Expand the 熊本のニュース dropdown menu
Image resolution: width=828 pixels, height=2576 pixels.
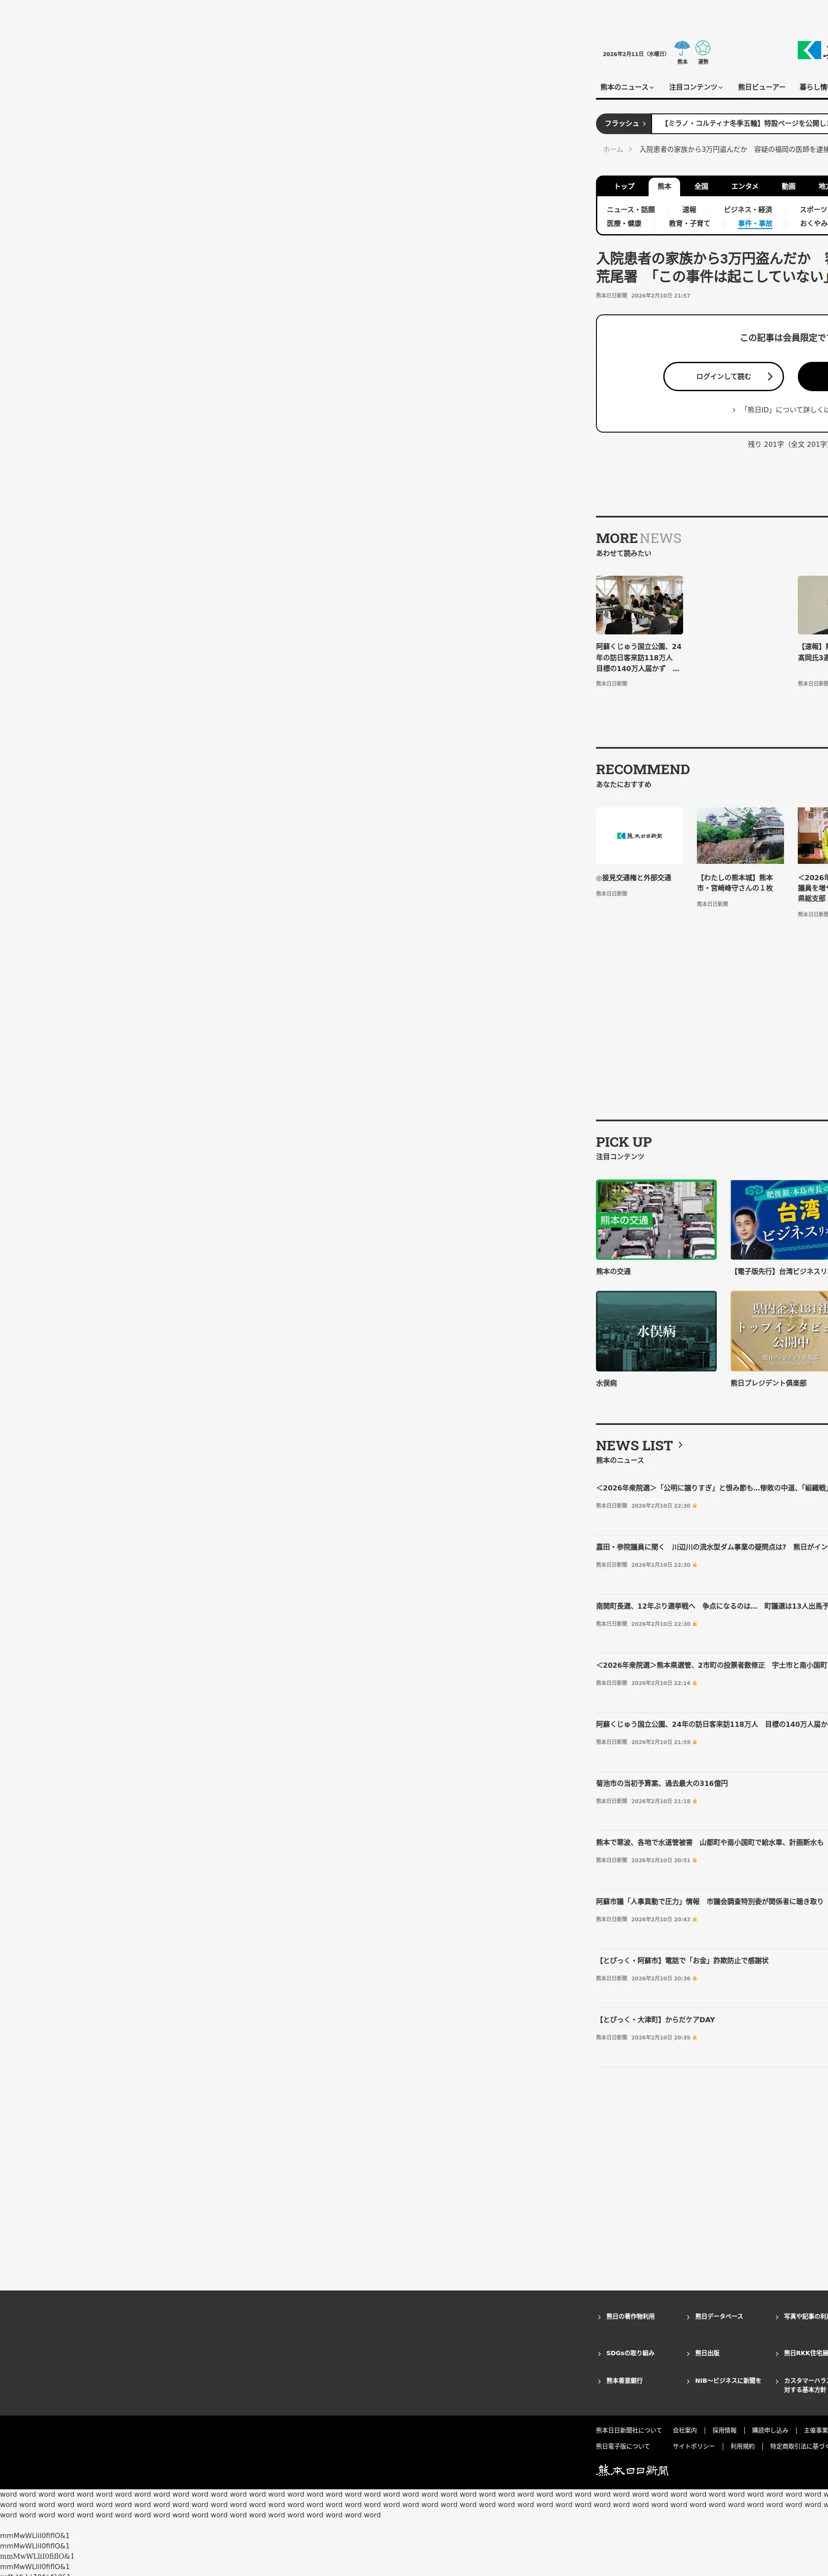click(x=627, y=87)
